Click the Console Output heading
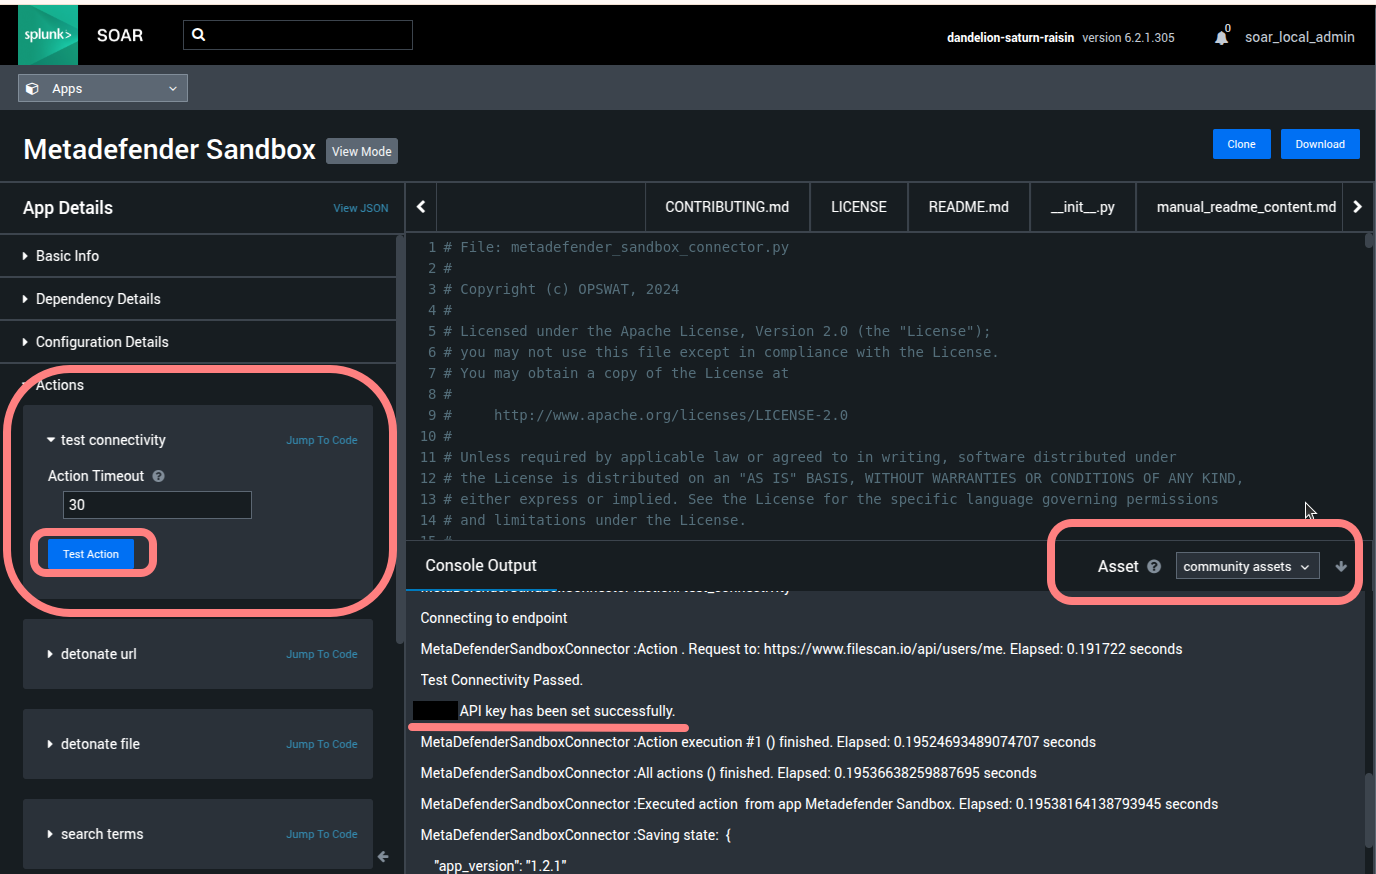 pyautogui.click(x=481, y=566)
